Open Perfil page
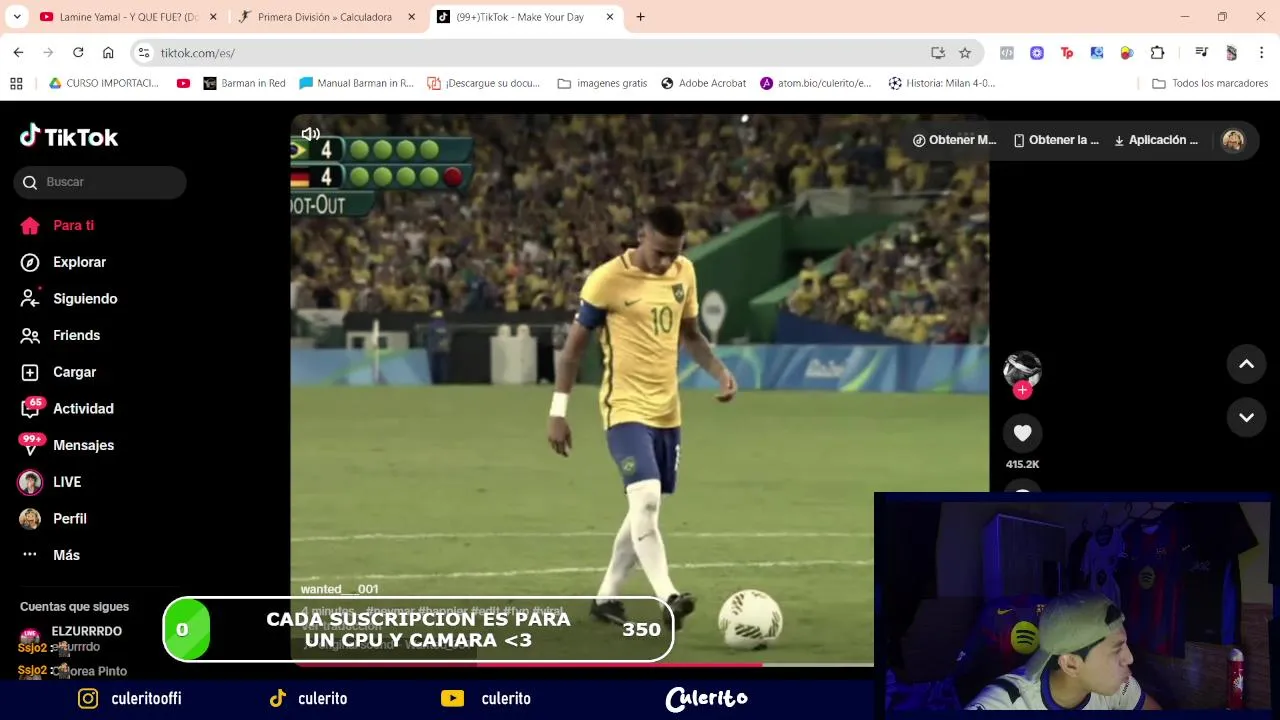The height and width of the screenshot is (720, 1280). 53,518
